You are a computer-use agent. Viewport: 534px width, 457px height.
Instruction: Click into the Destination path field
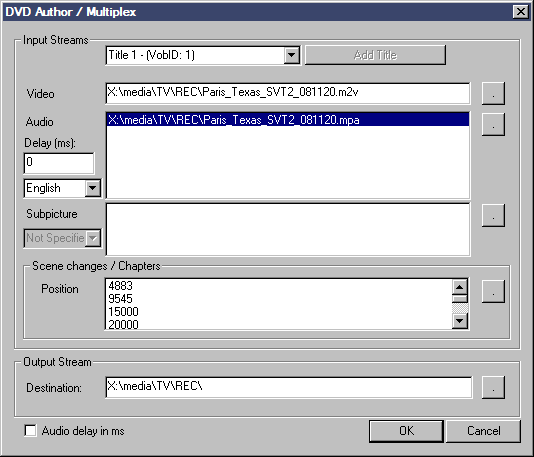coord(289,387)
